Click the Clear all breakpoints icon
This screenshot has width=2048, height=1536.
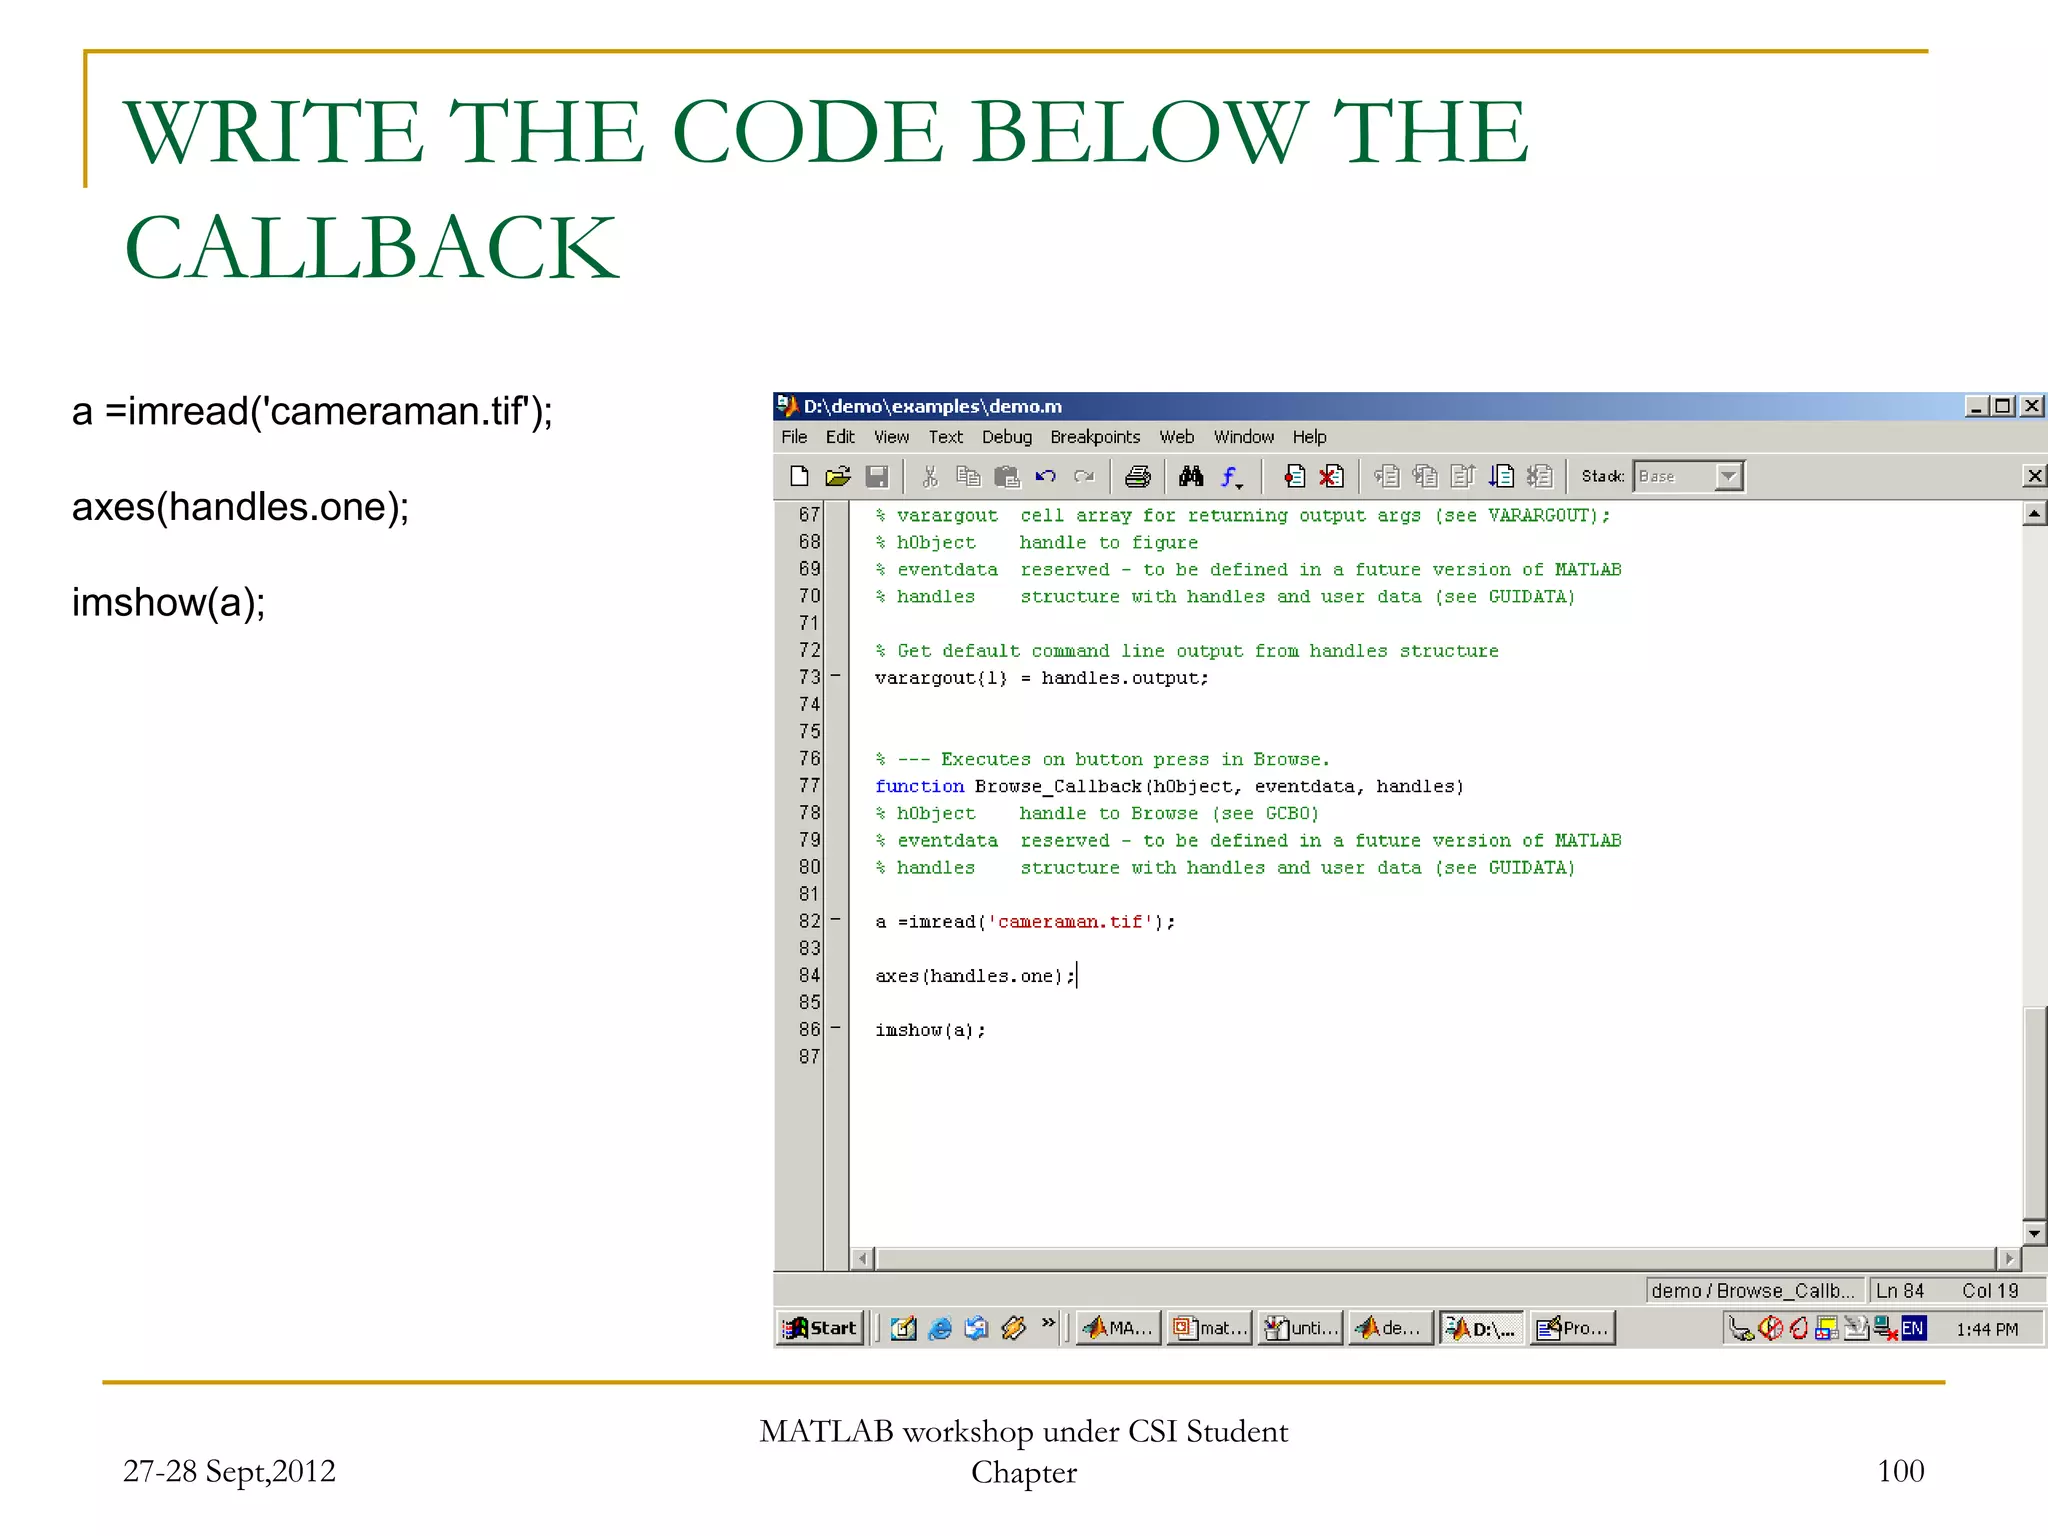(x=1331, y=476)
